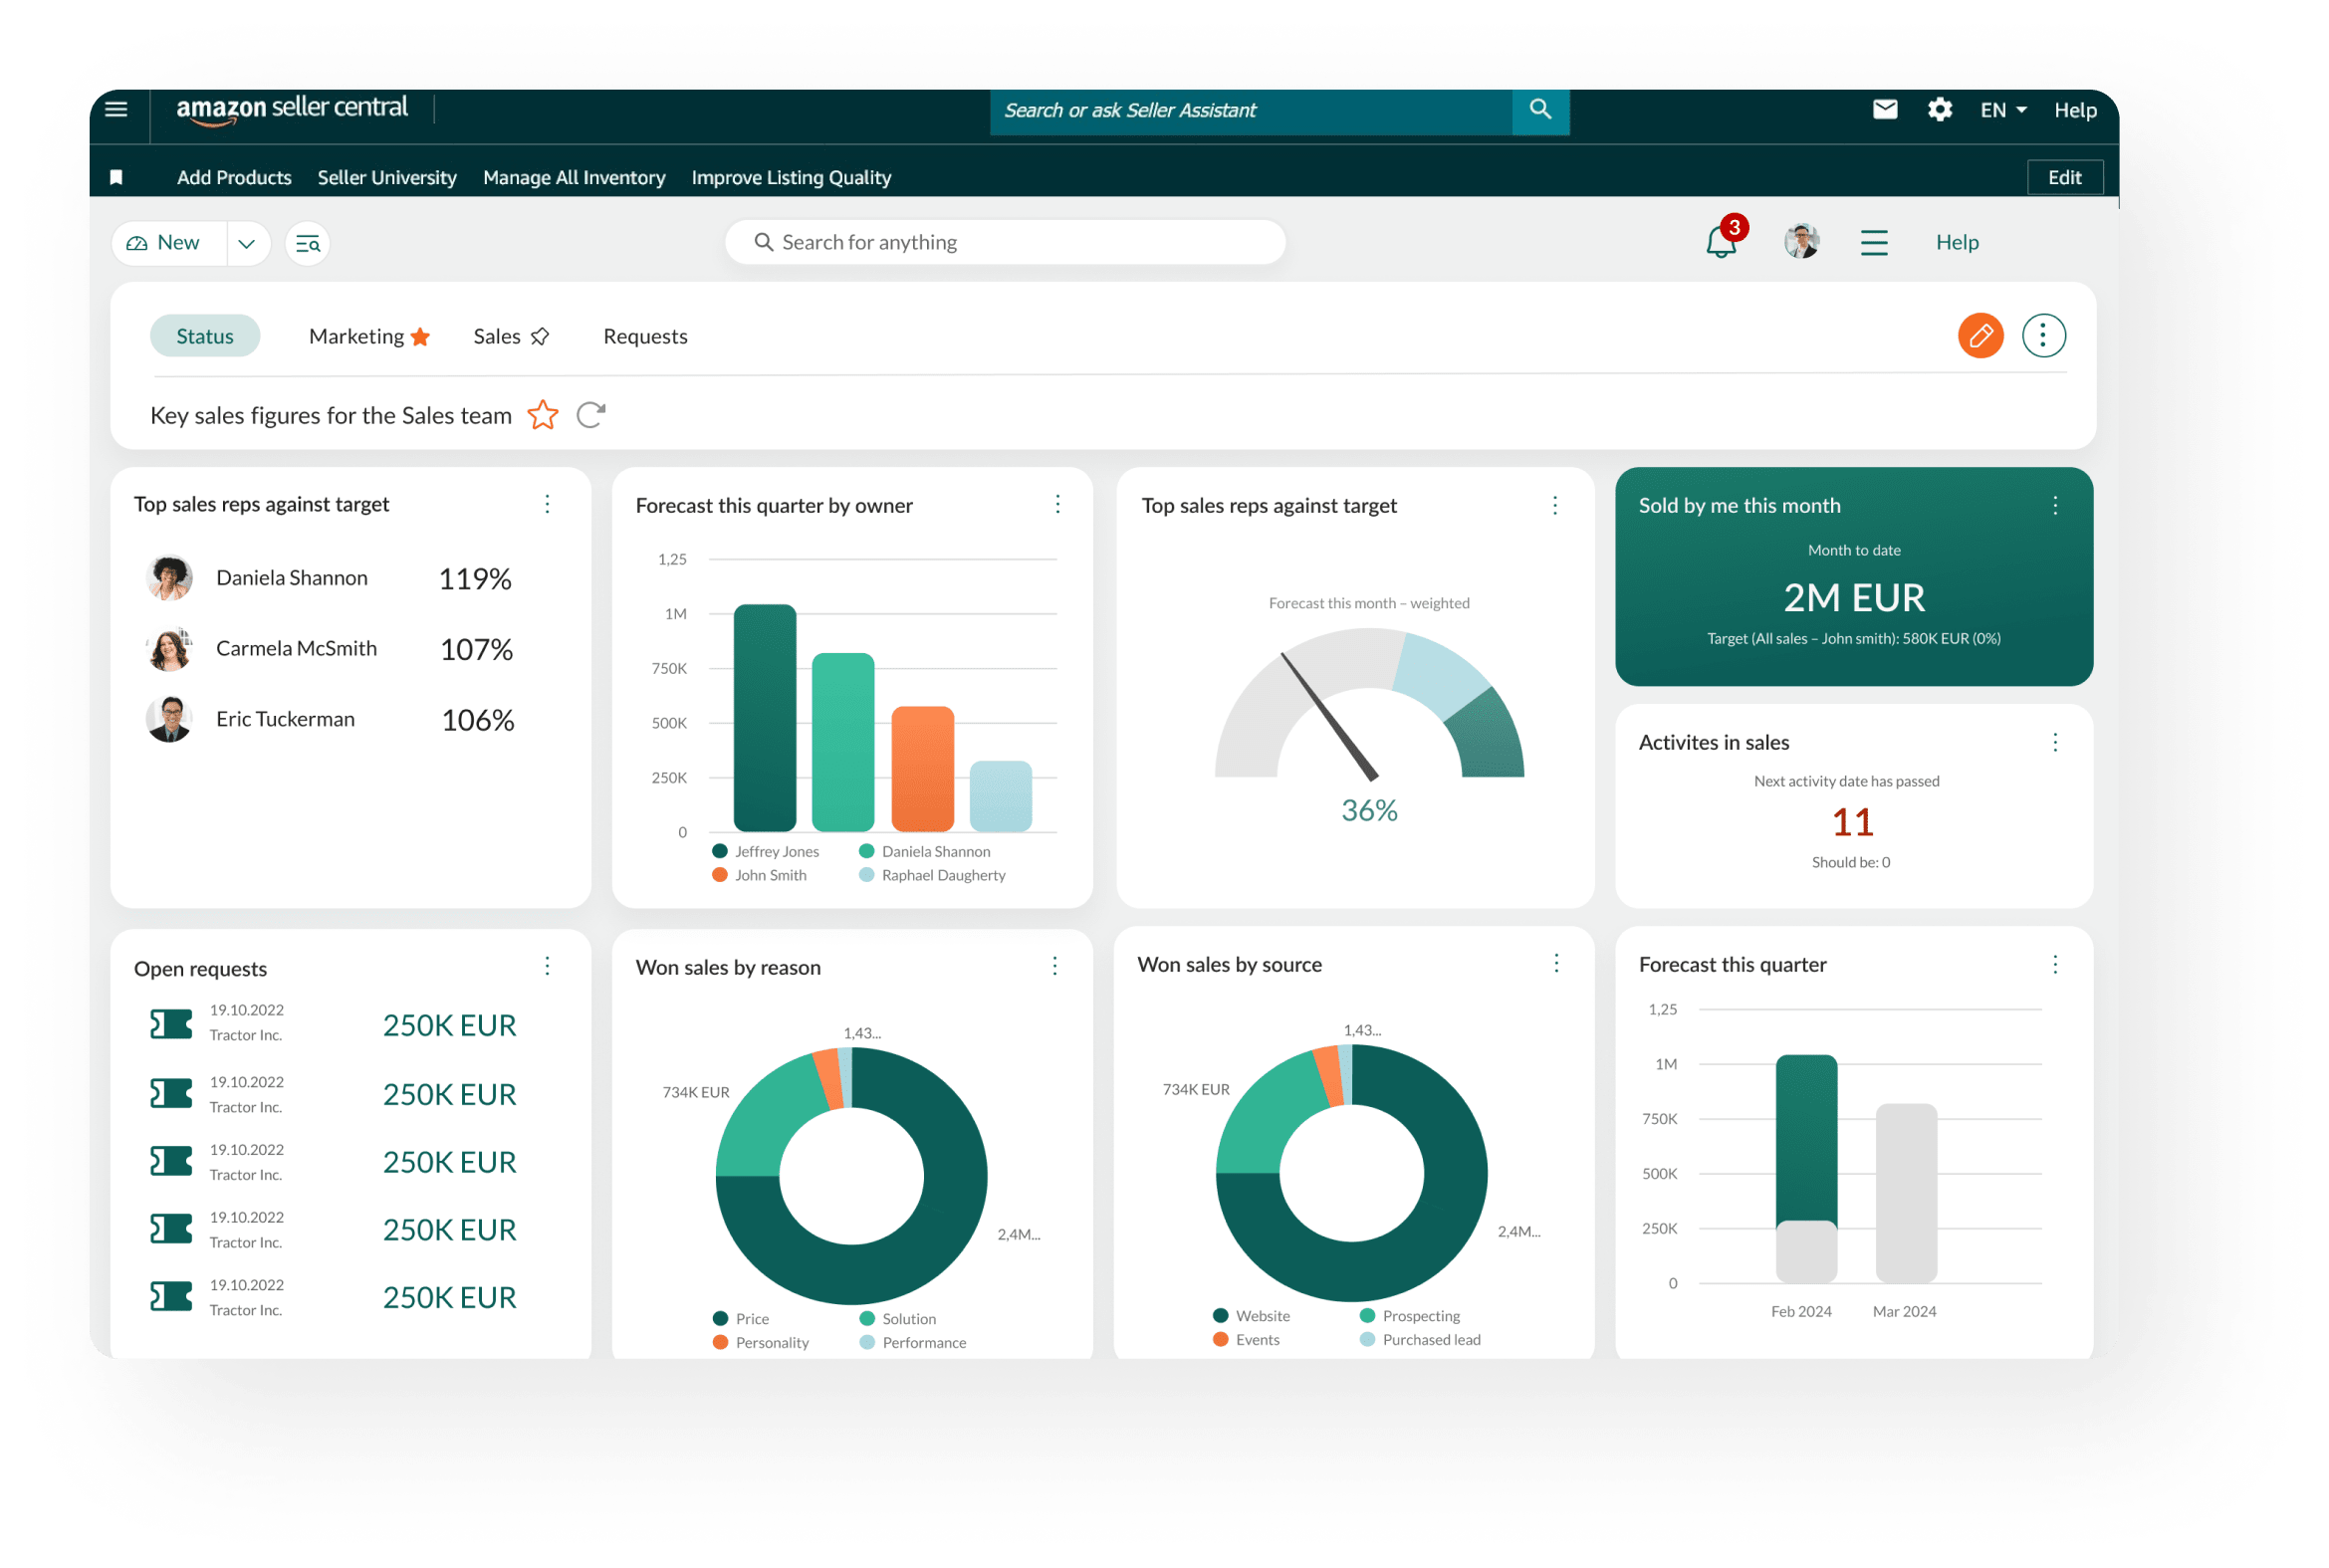Image resolution: width=2329 pixels, height=1568 pixels.
Task: Open options for Forecast this quarter card
Action: (2055, 964)
